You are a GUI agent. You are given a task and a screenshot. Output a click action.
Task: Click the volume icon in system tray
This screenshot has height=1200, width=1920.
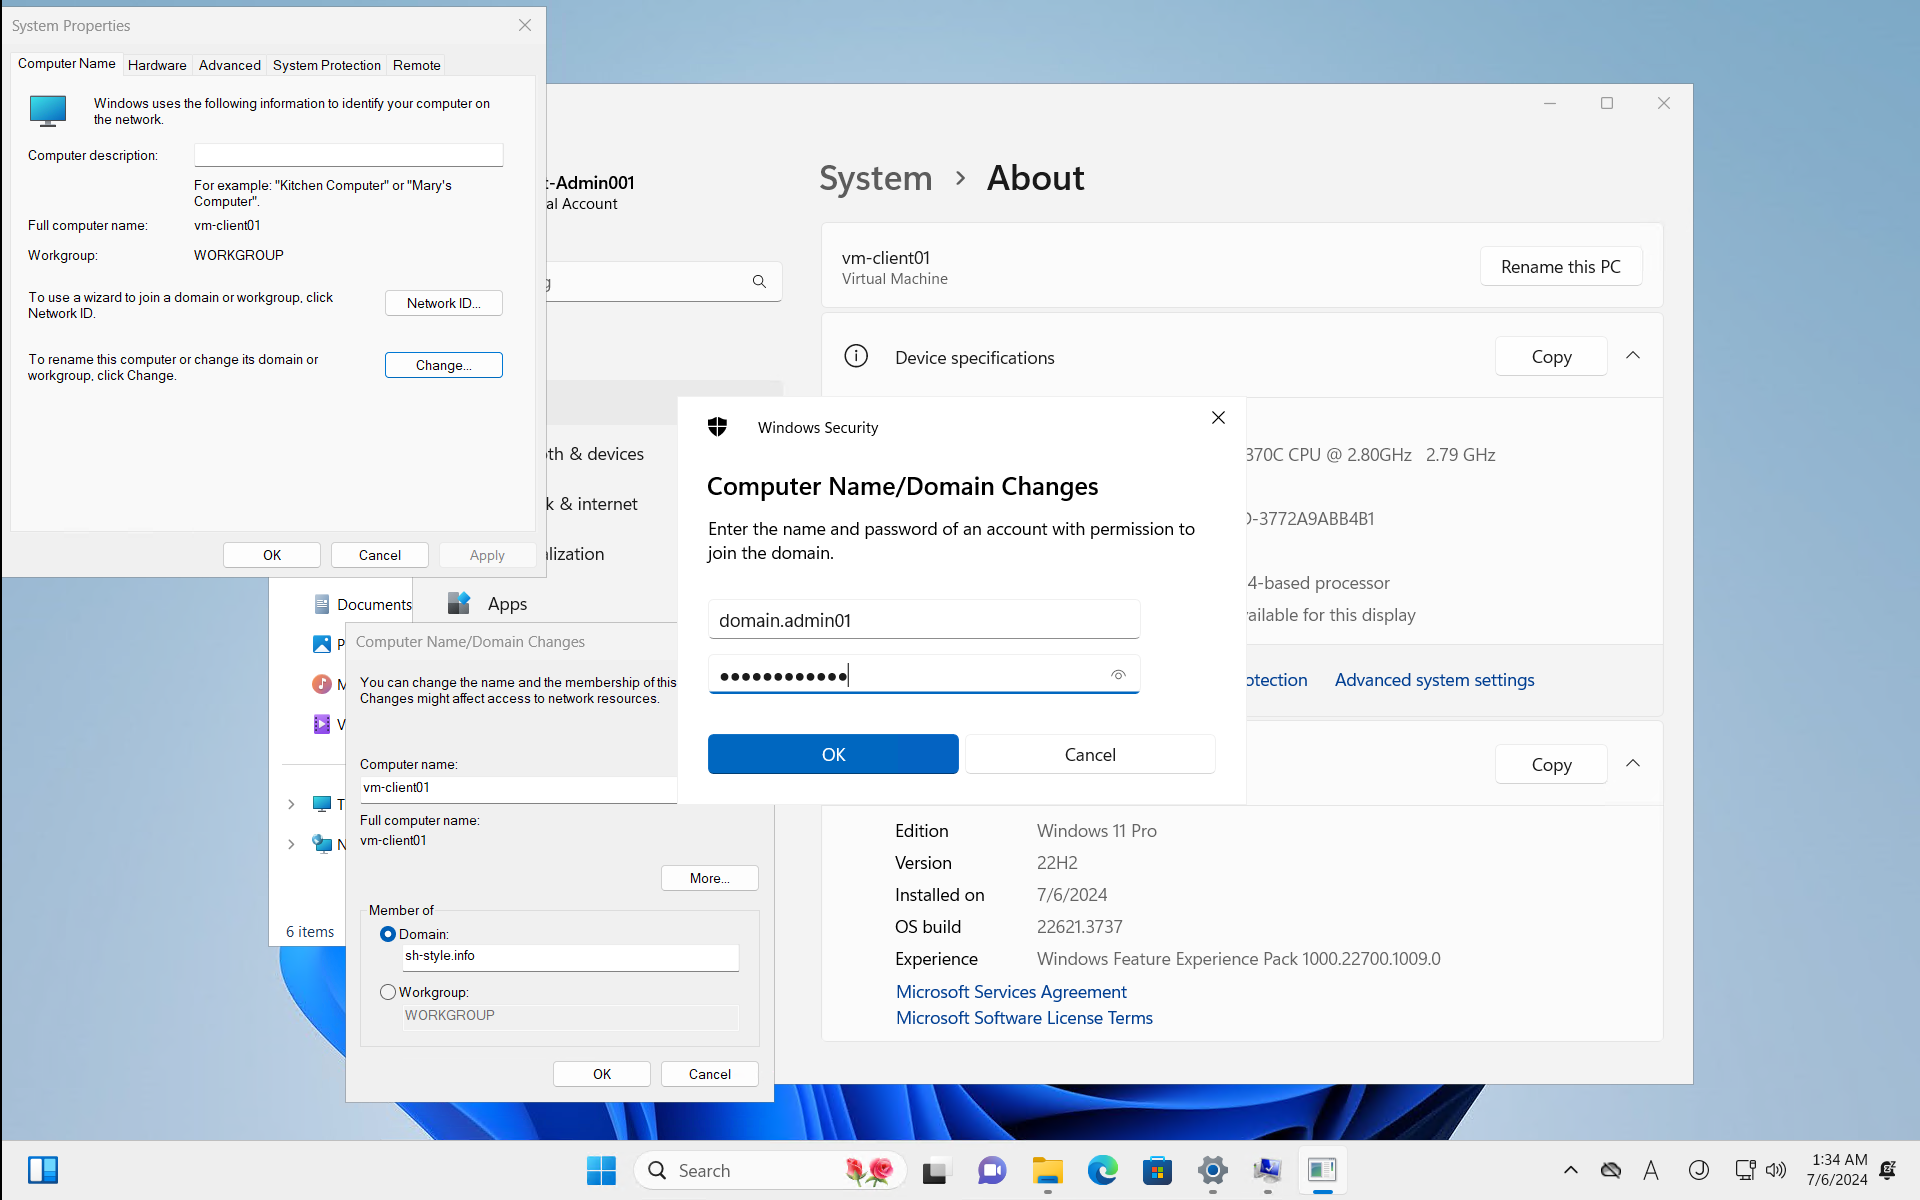[1776, 1170]
